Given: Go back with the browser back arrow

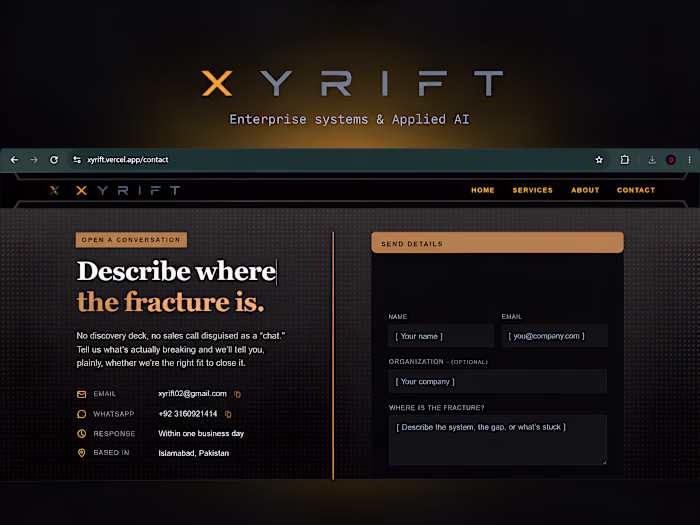Looking at the screenshot, I should click(x=14, y=160).
